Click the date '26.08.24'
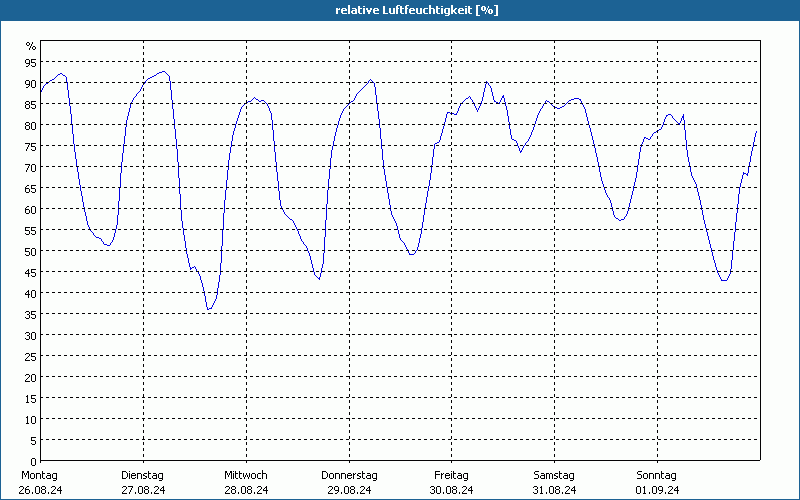The width and height of the screenshot is (800, 500). (x=40, y=490)
